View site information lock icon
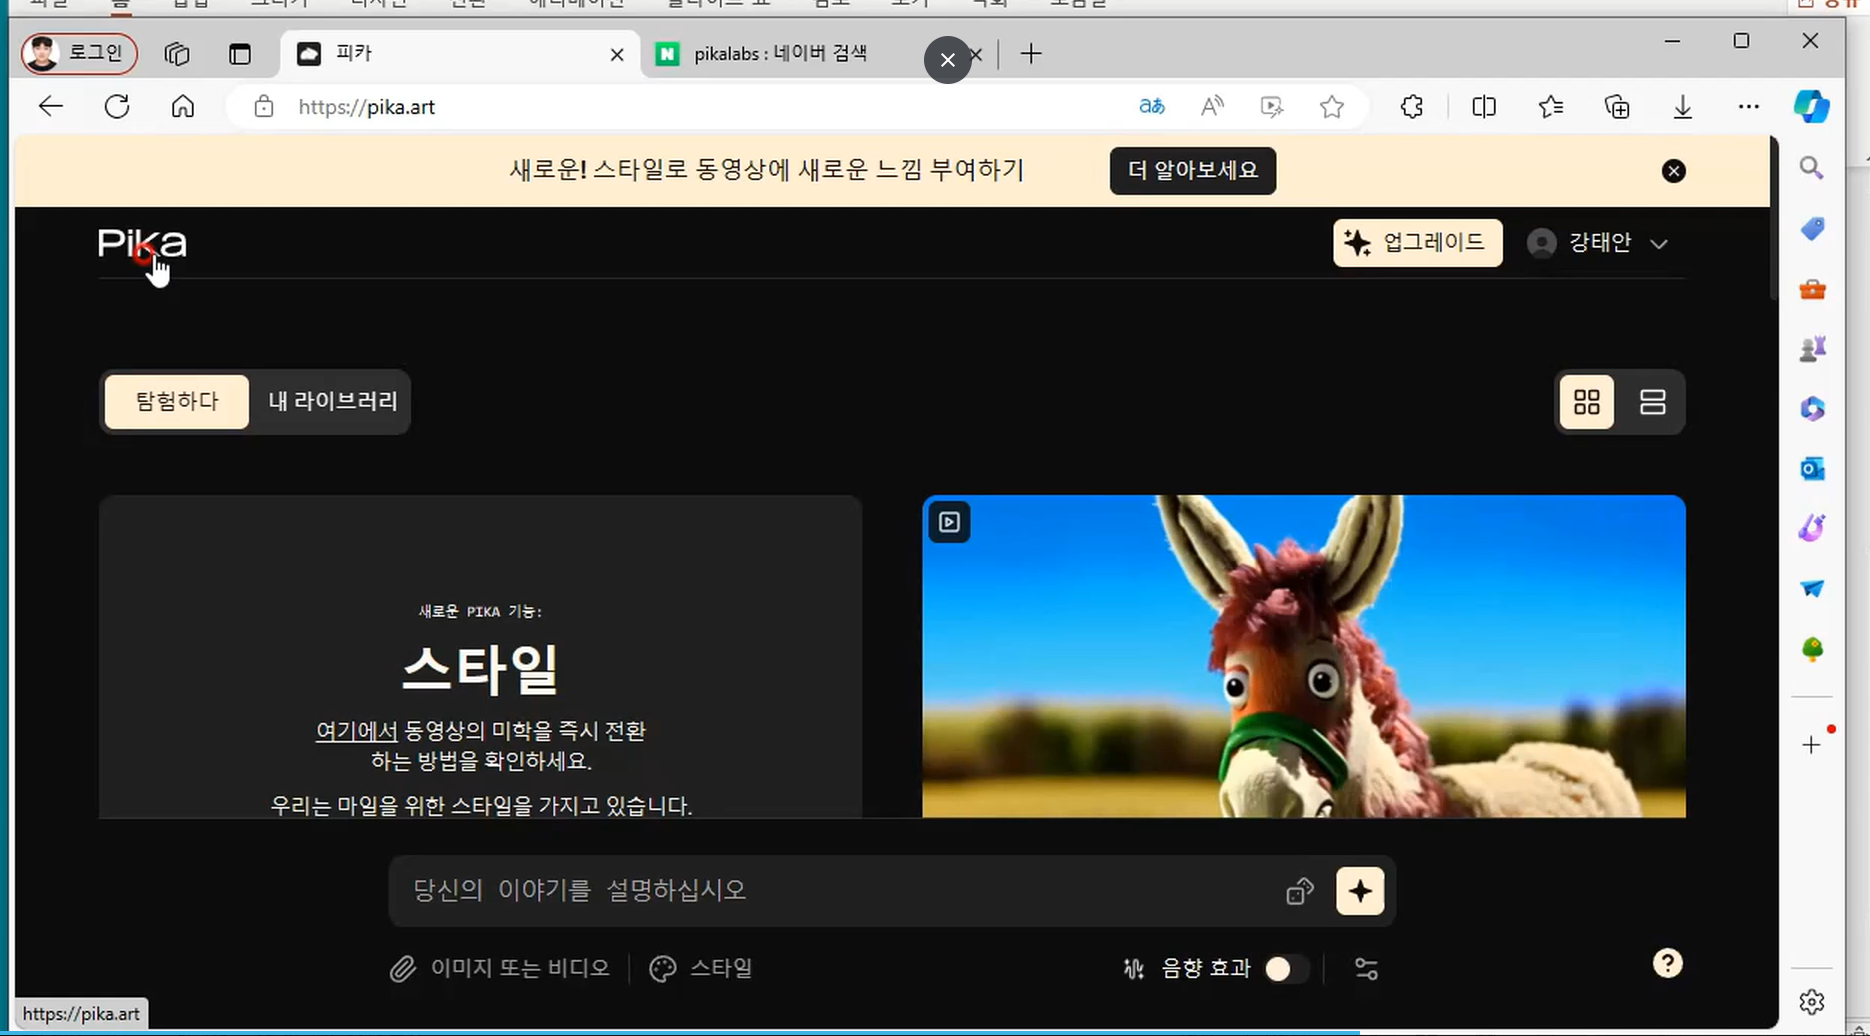The image size is (1870, 1036). [263, 107]
